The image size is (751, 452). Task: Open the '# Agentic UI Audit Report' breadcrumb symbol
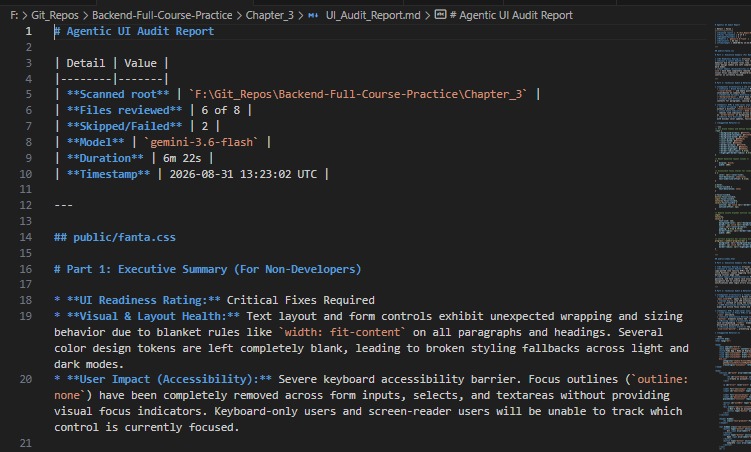click(x=511, y=15)
